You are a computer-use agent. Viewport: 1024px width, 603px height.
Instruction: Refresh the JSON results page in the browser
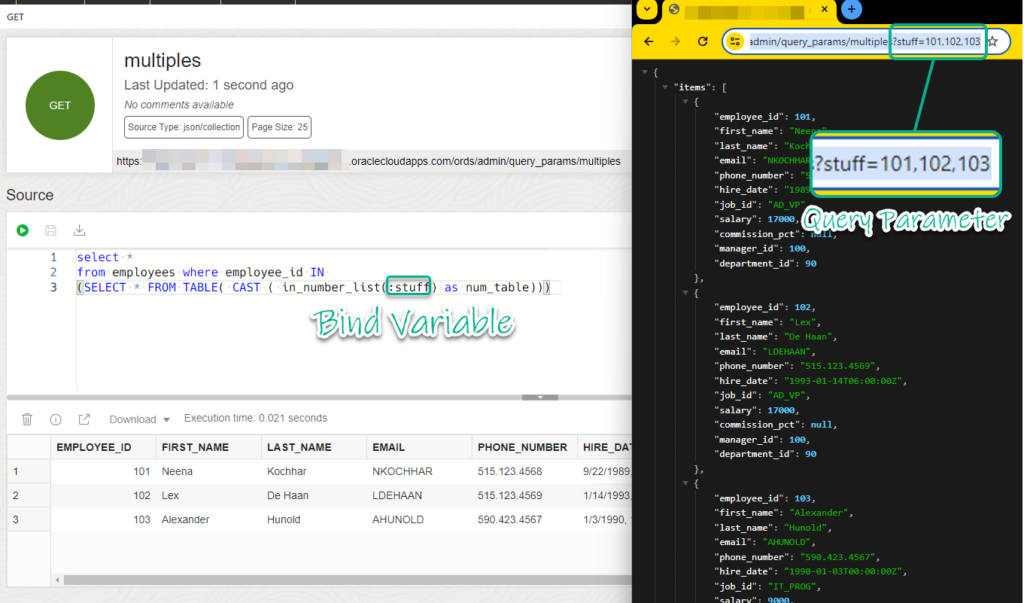(x=703, y=41)
